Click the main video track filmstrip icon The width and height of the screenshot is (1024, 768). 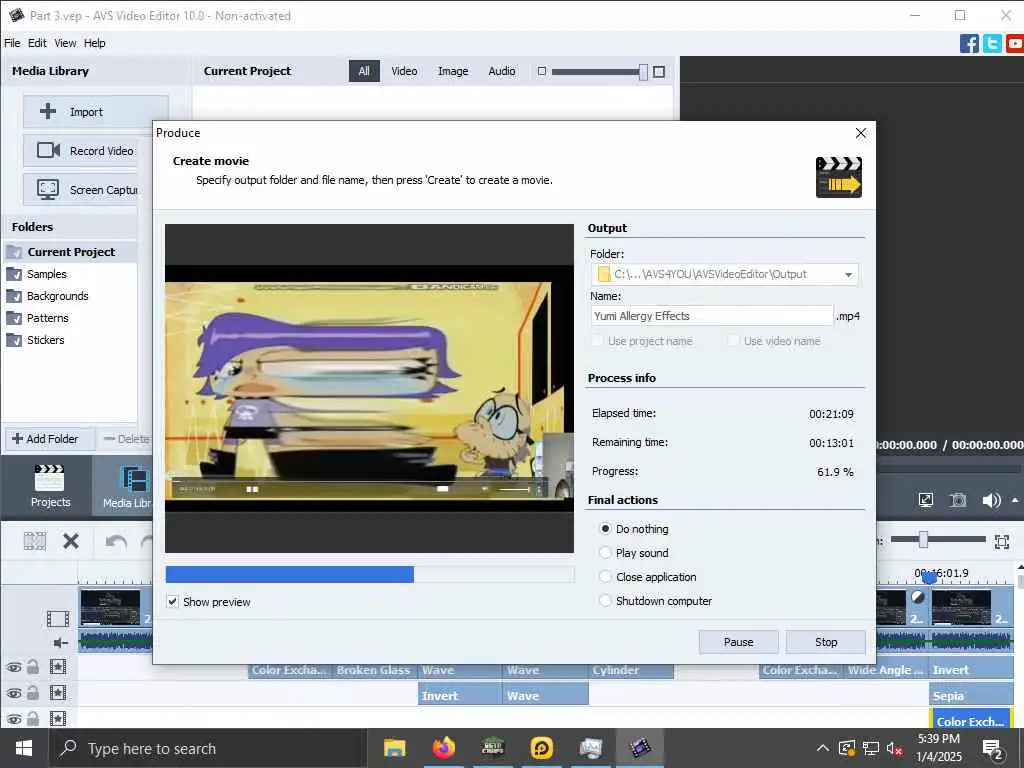(57, 618)
